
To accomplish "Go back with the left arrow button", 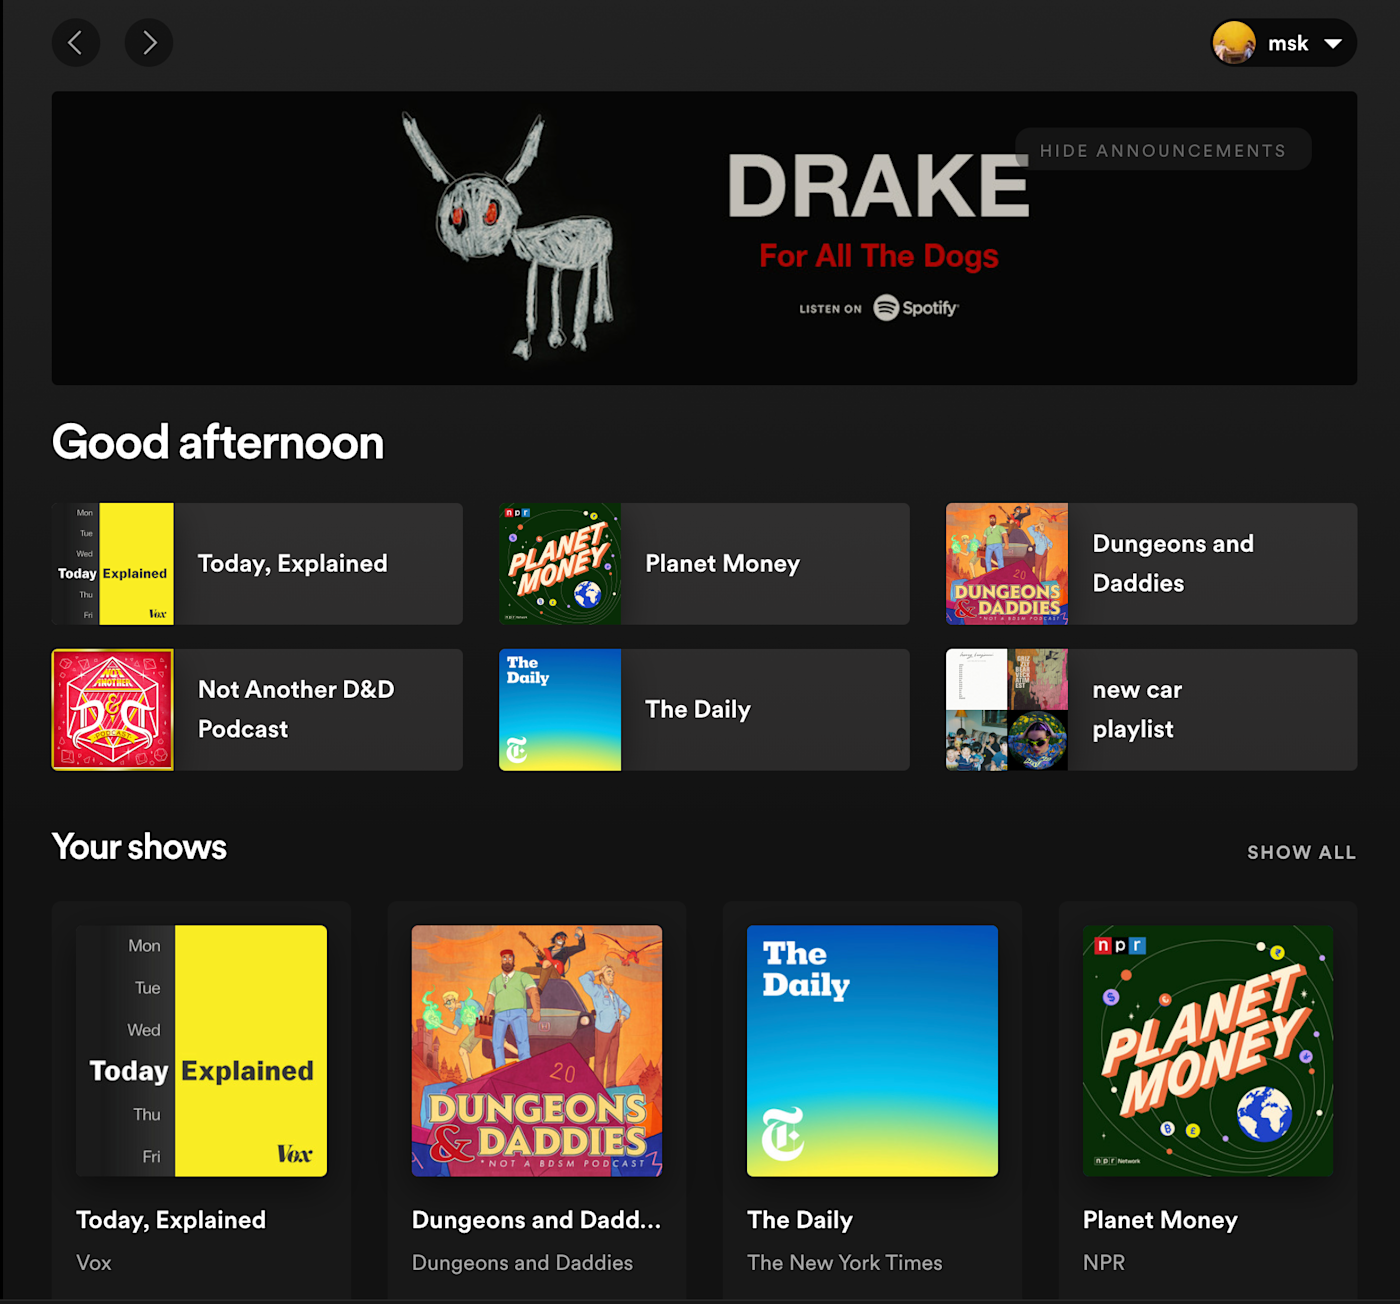I will 76,43.
